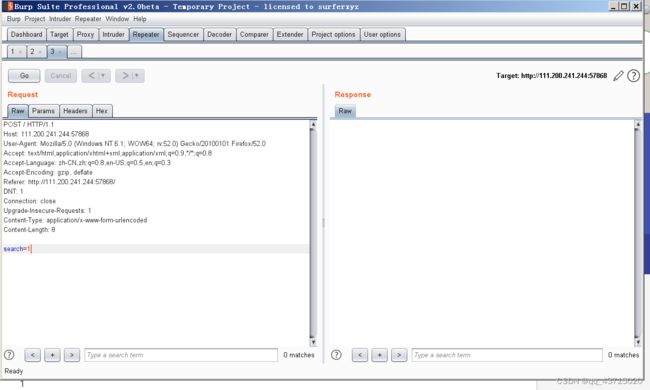Click the Target URL label
Image resolution: width=650 pixels, height=390 pixels.
[551, 75]
